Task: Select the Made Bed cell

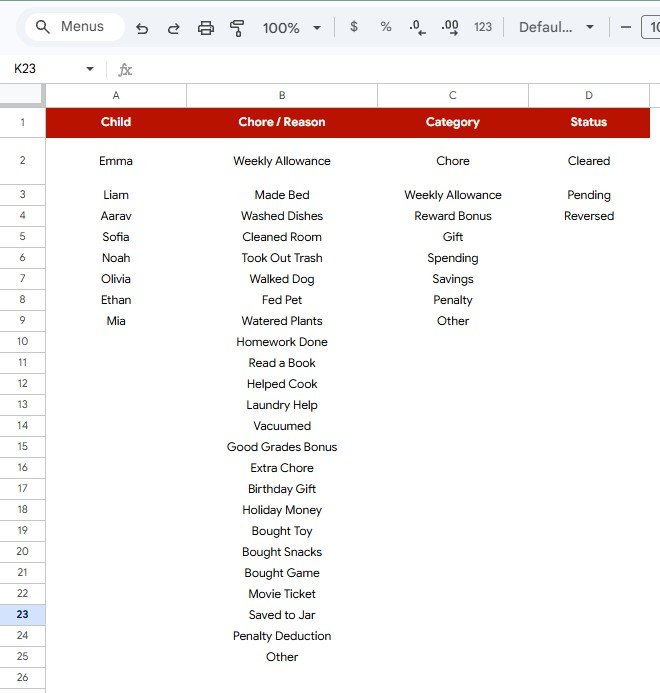Action: 282,195
